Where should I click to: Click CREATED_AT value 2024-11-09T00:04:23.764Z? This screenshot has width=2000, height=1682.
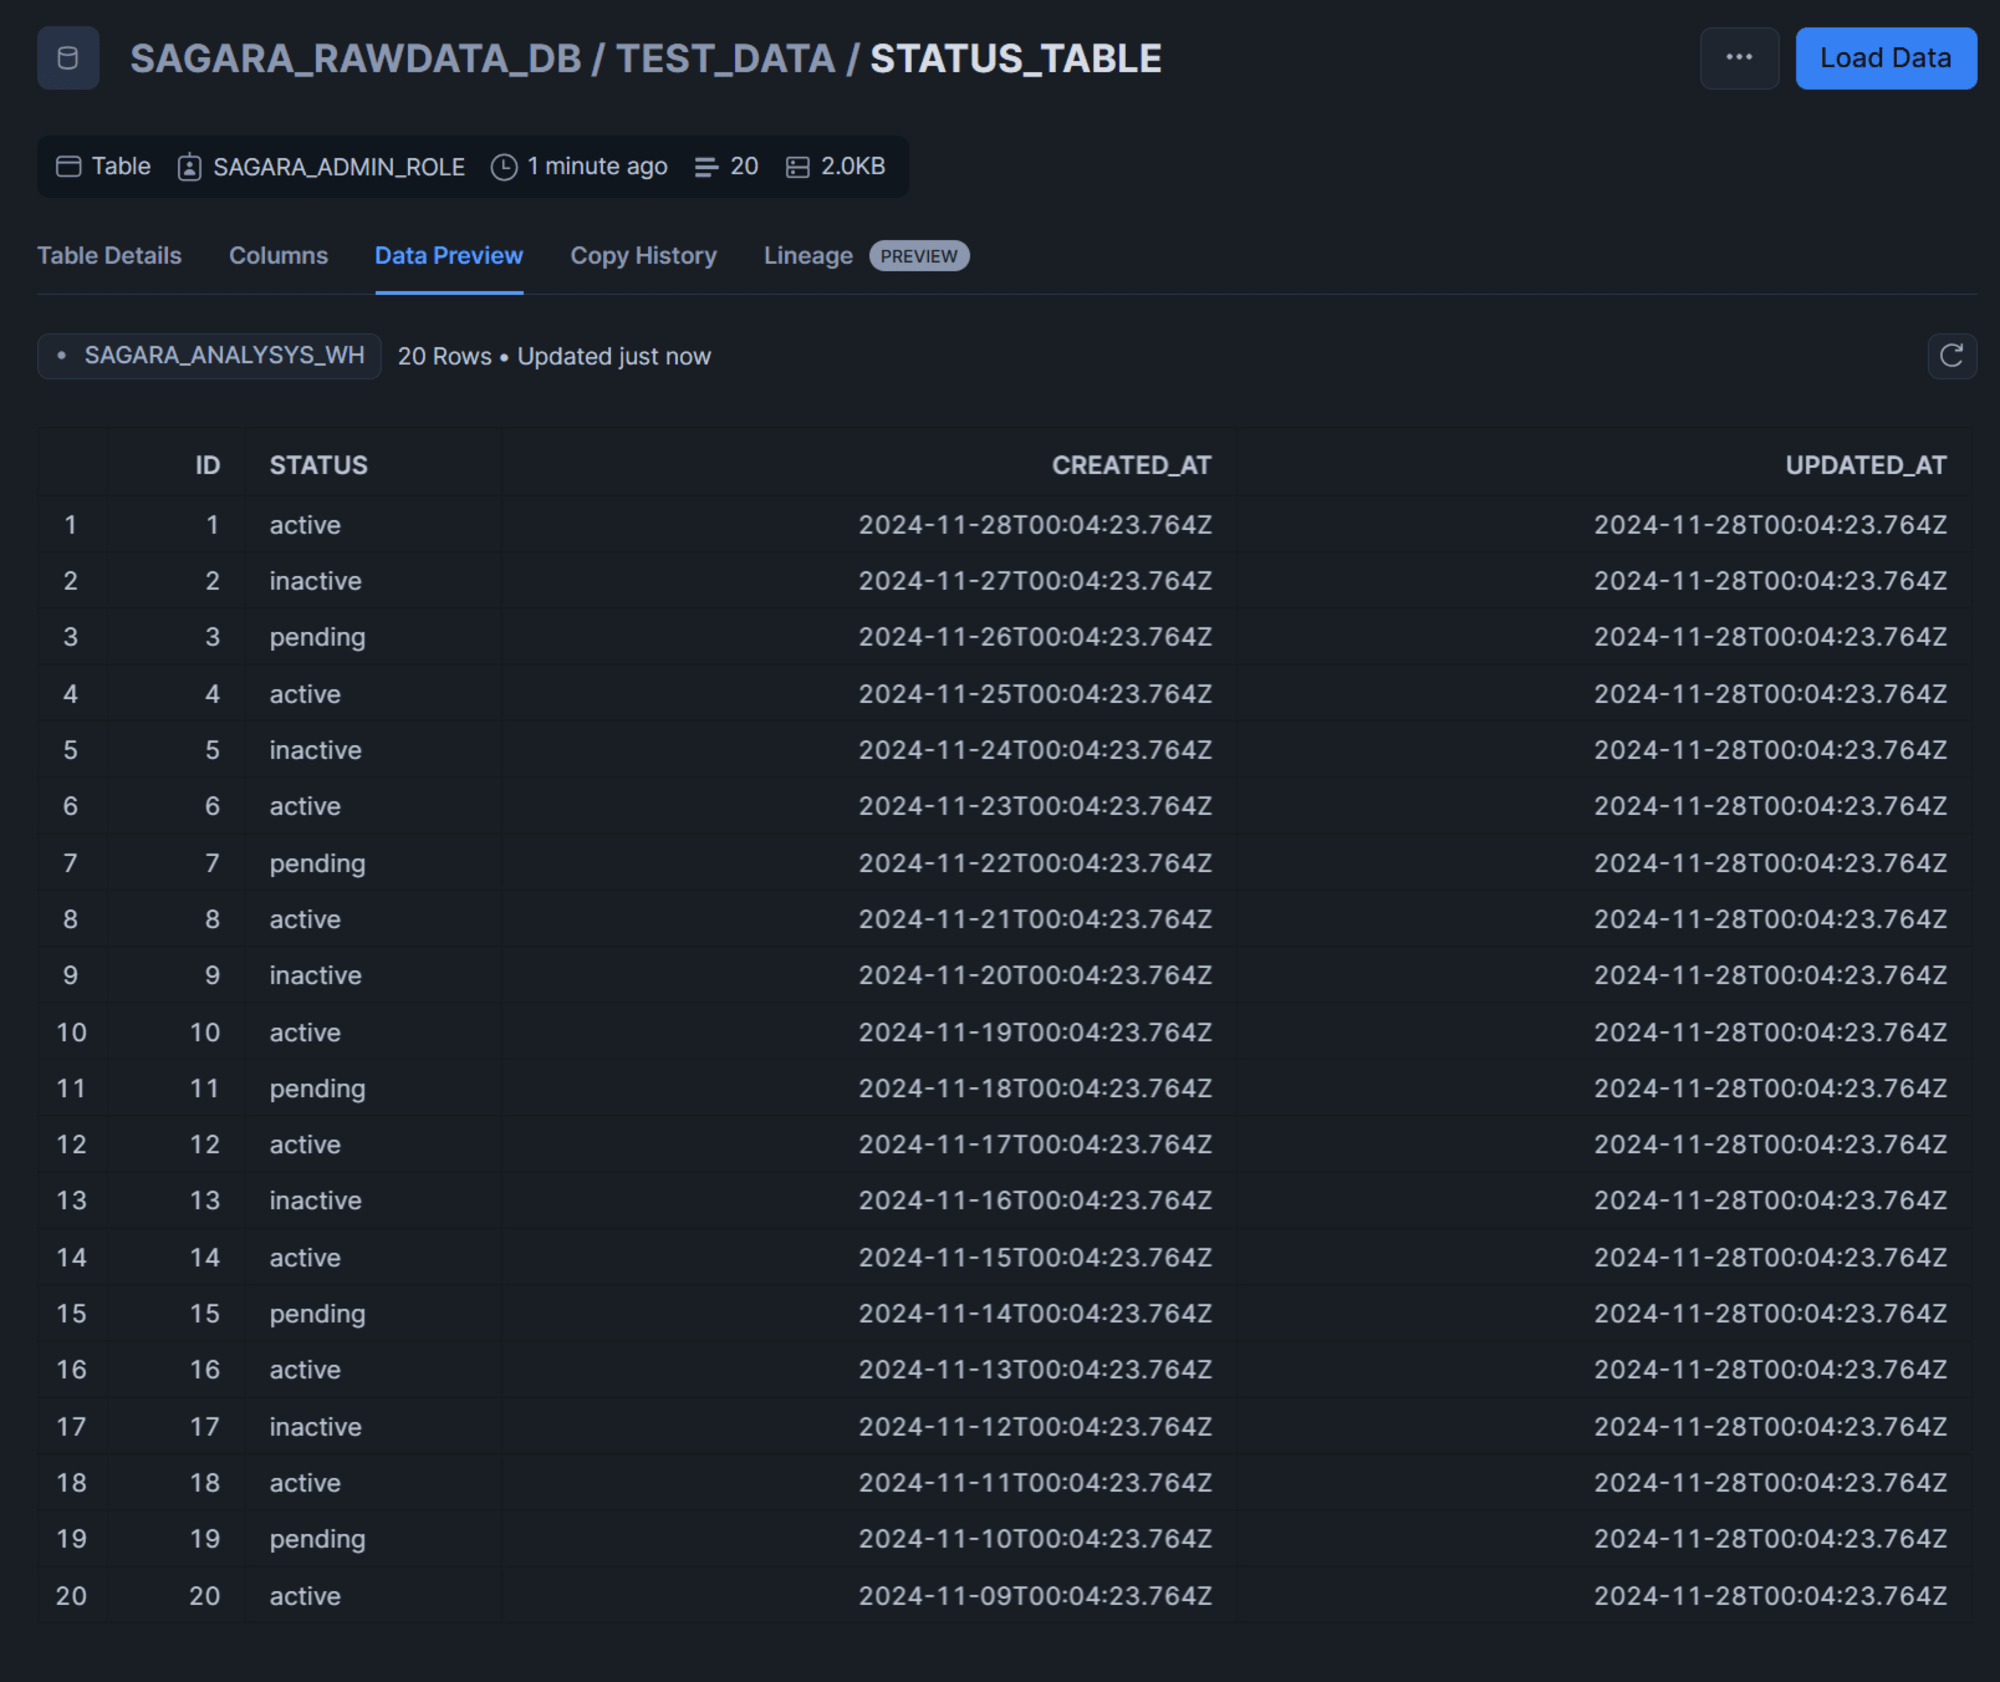[1035, 1596]
